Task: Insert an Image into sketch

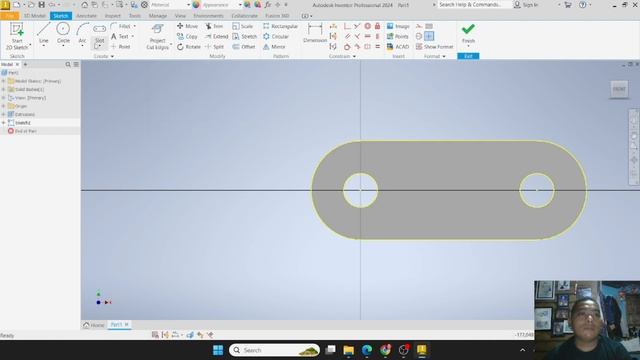Action: 398,26
